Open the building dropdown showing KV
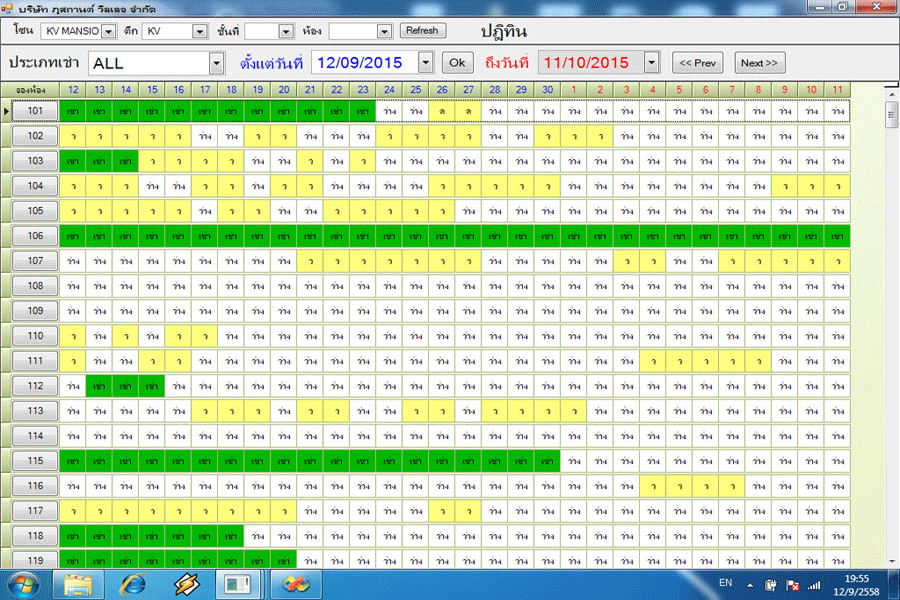 click(199, 31)
